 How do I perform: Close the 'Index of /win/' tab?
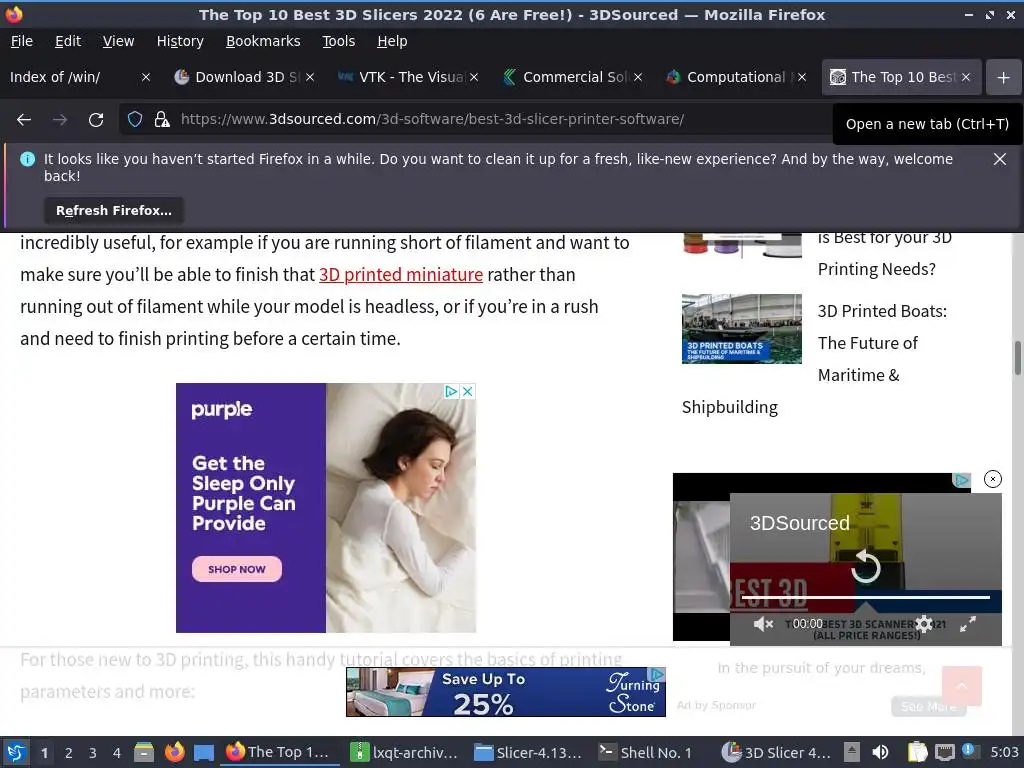tap(146, 77)
